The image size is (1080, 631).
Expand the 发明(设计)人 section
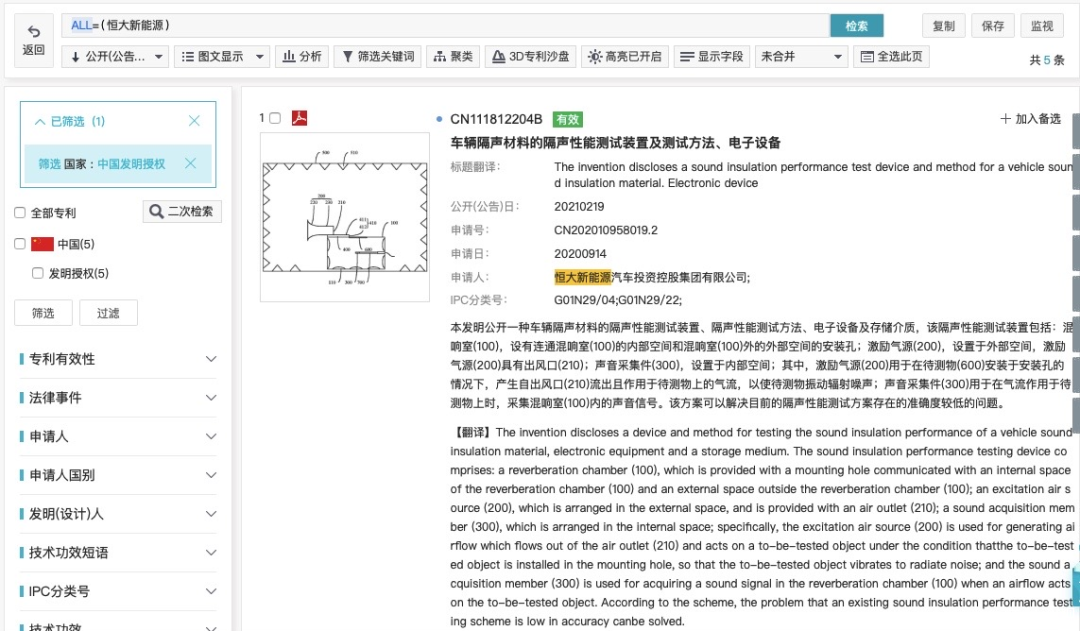tap(118, 513)
